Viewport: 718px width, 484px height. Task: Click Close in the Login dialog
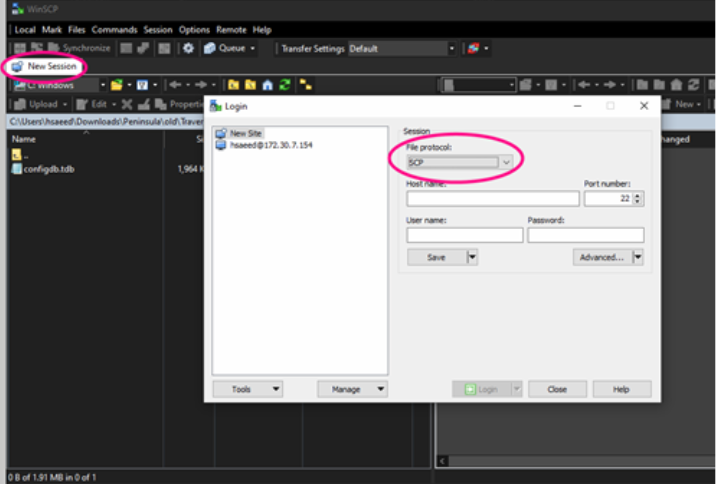coord(557,389)
